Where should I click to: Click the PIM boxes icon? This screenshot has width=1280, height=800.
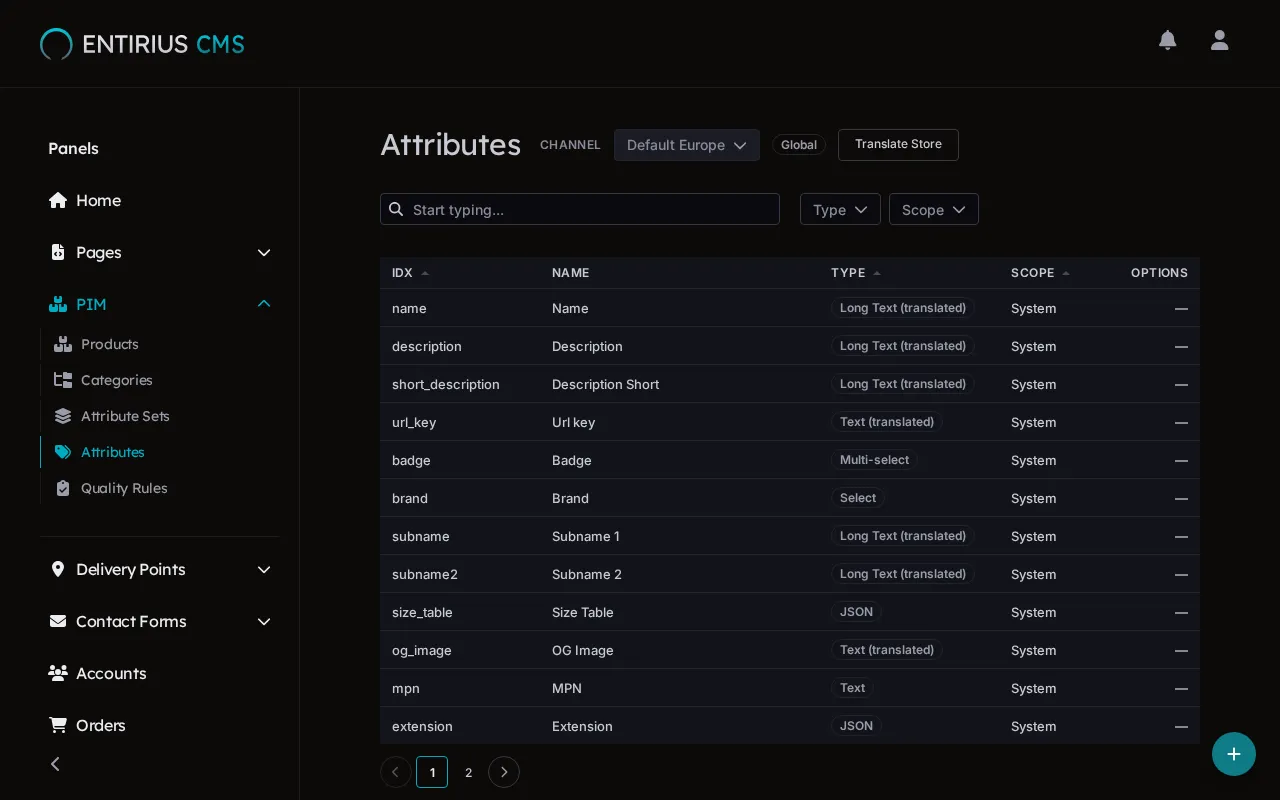click(x=58, y=304)
